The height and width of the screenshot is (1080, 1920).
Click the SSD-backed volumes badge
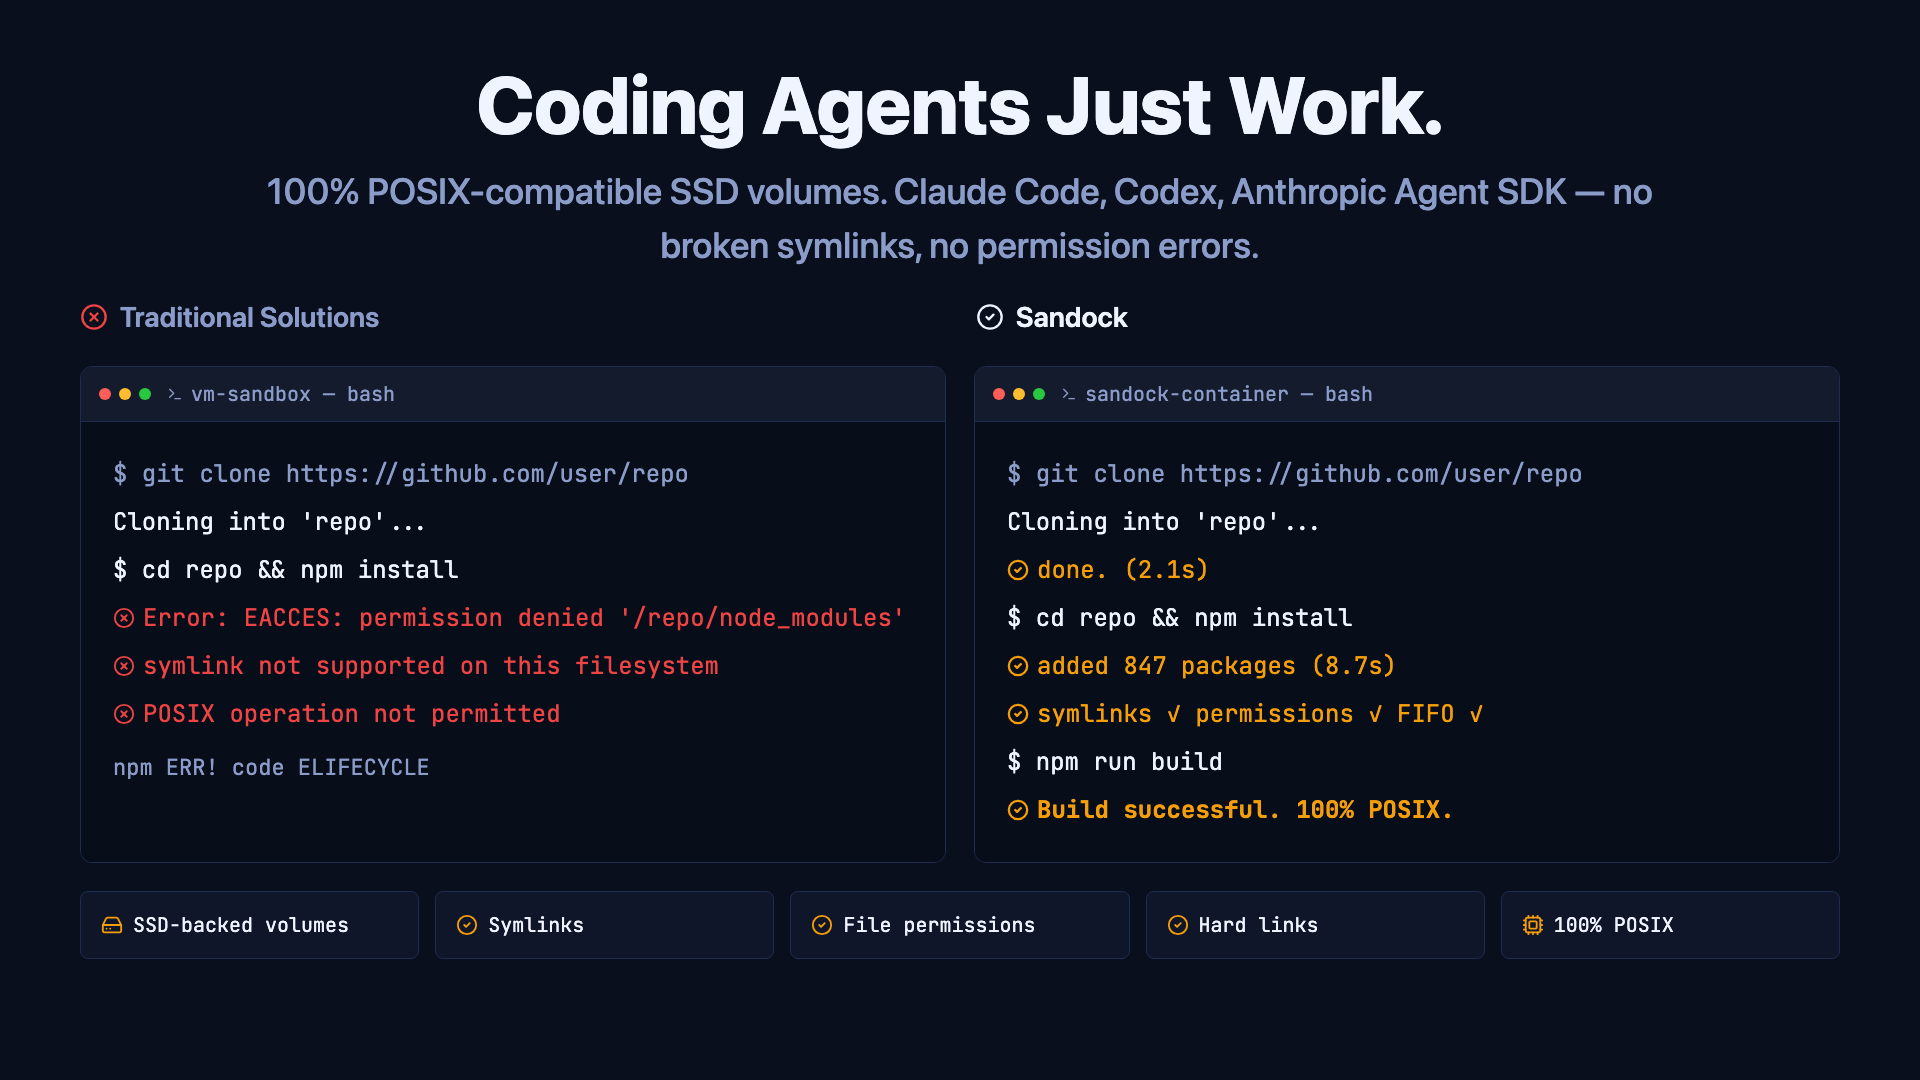point(249,925)
